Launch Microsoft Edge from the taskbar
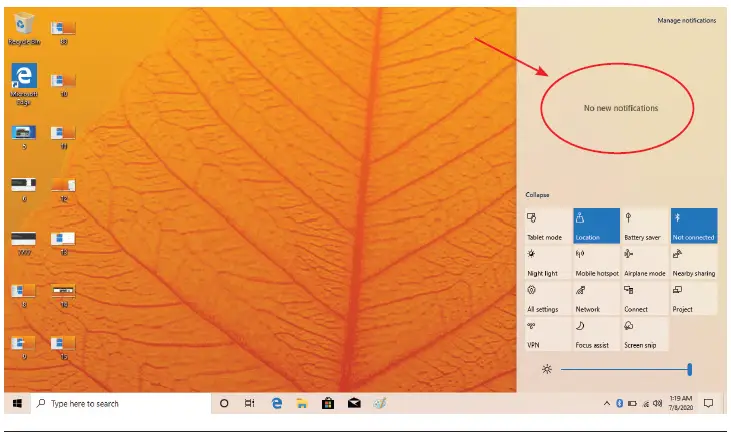The image size is (731, 434). tap(276, 403)
